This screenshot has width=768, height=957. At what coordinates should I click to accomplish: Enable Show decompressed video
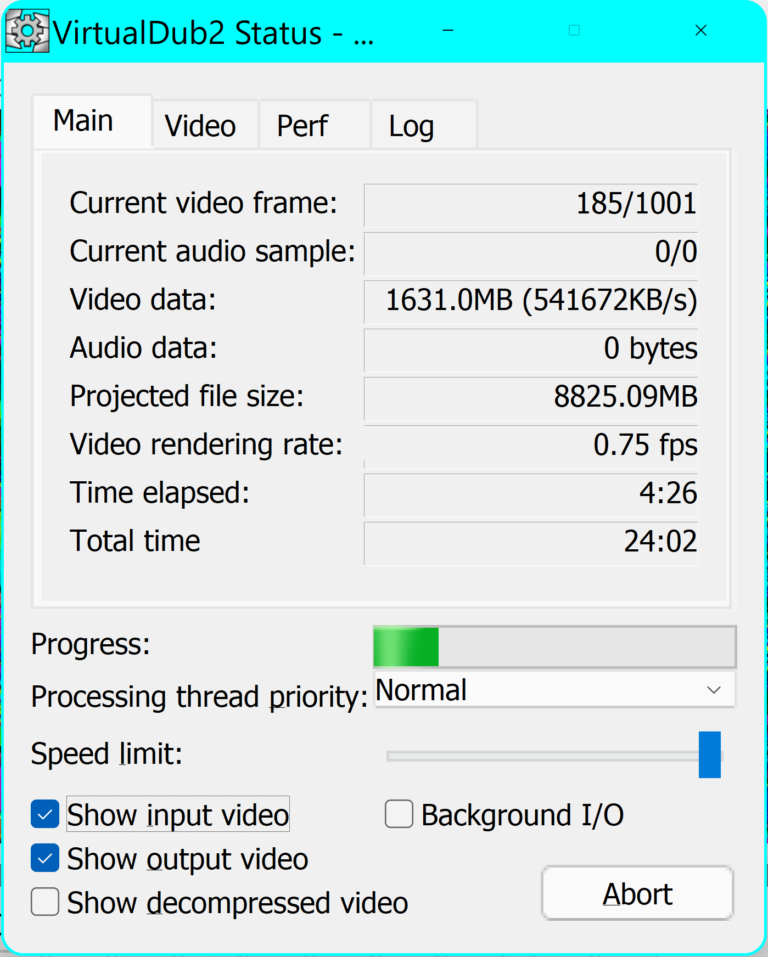pos(45,903)
